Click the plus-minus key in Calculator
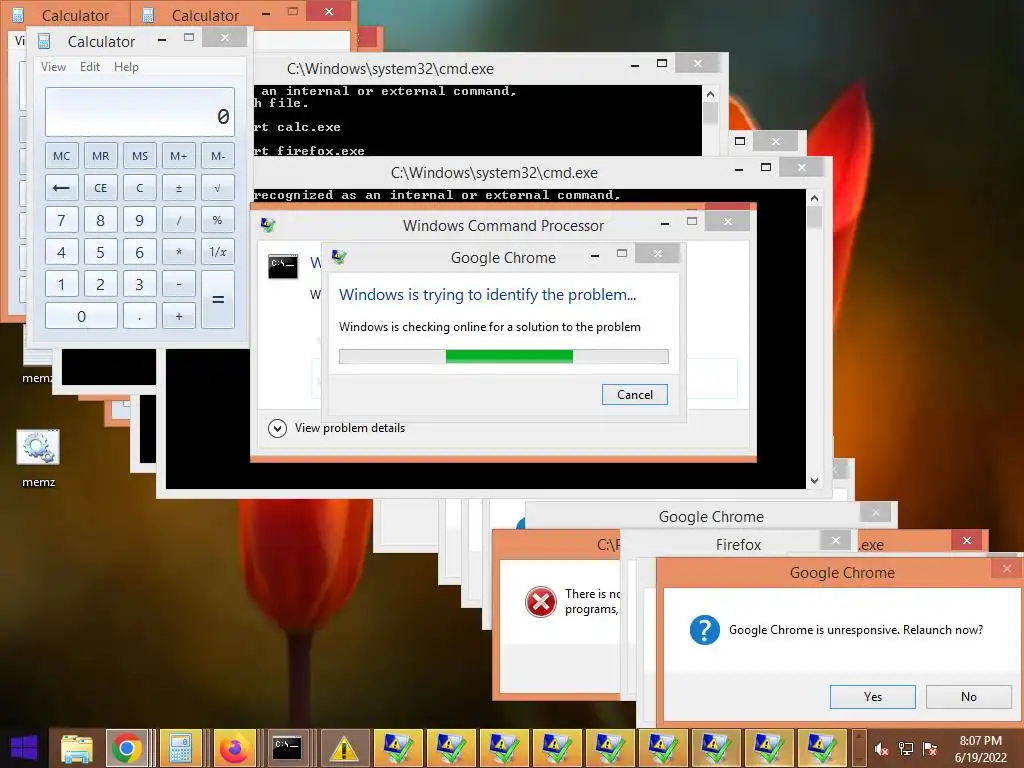 click(178, 188)
